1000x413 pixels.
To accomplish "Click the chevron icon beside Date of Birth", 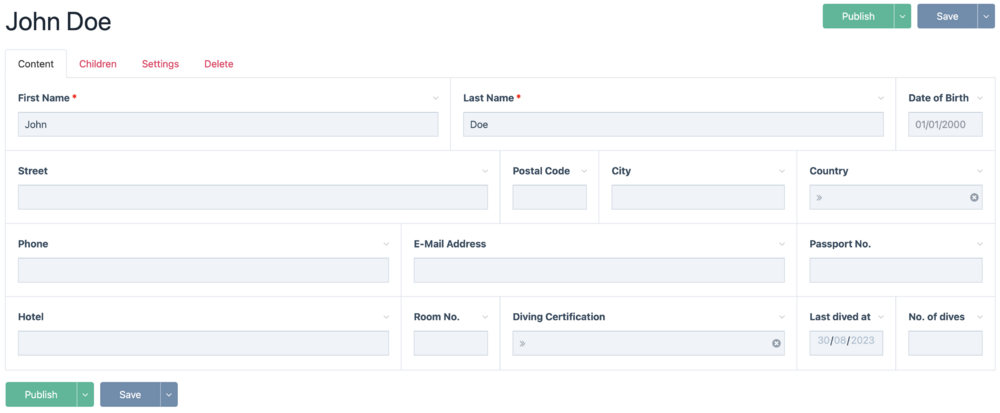I will [980, 98].
